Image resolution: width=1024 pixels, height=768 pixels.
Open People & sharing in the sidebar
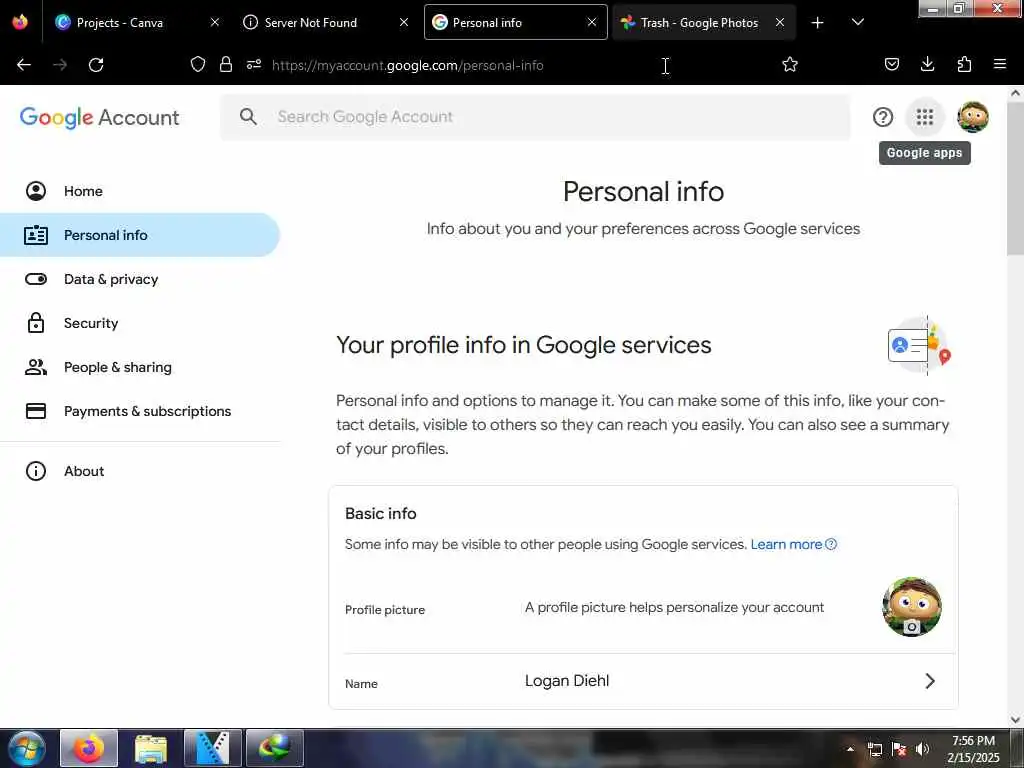click(140, 368)
